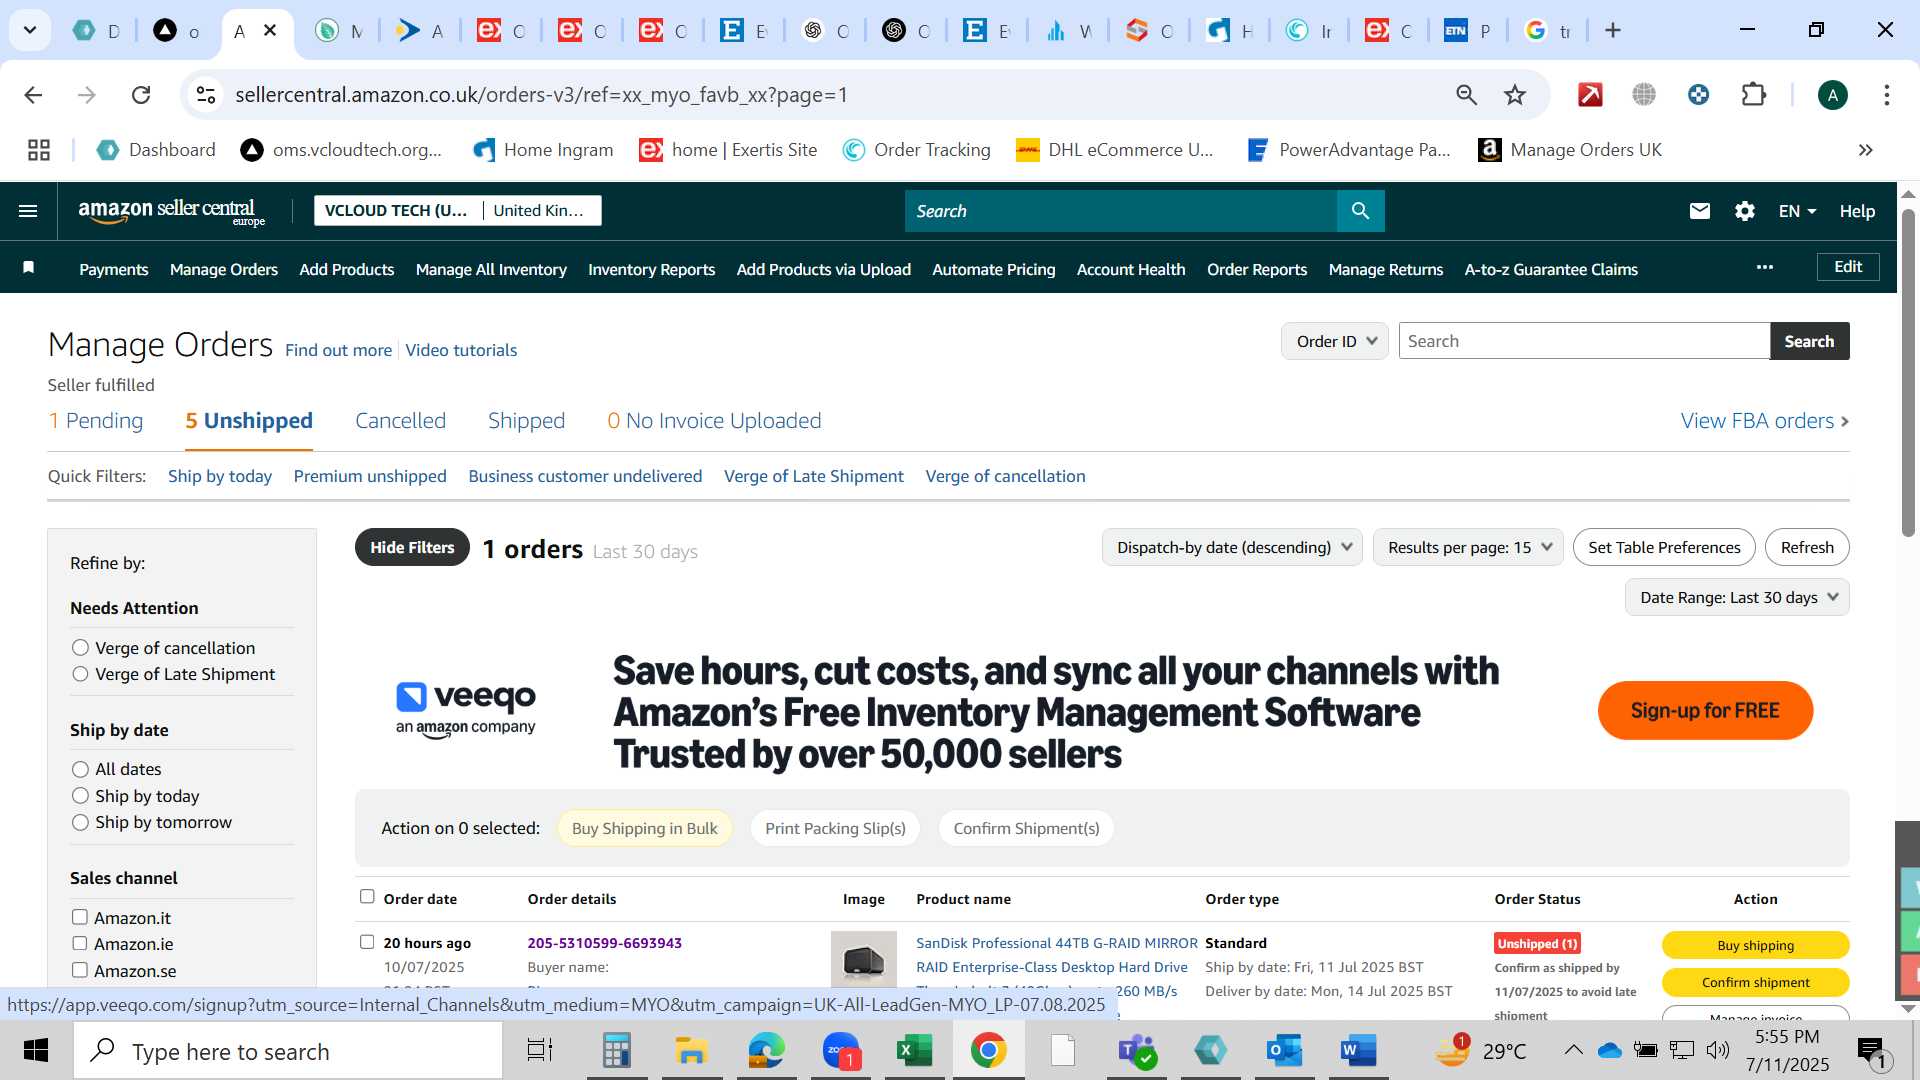Open the No Invoice Uploaded tab
The image size is (1920, 1080).
[714, 421]
